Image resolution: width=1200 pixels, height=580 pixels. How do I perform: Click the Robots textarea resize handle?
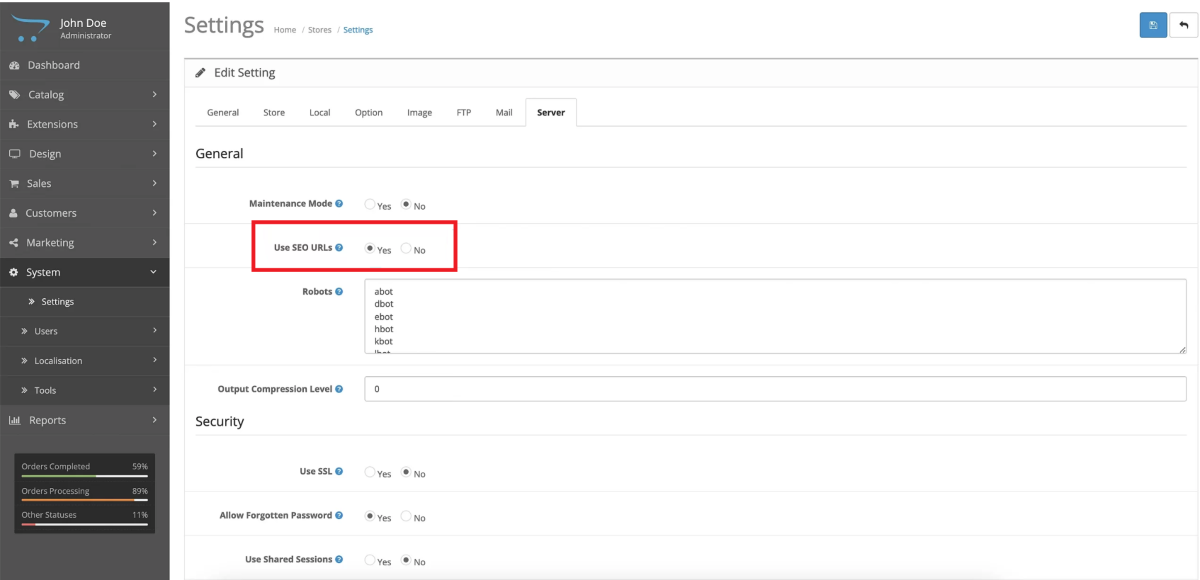[x=1182, y=349]
